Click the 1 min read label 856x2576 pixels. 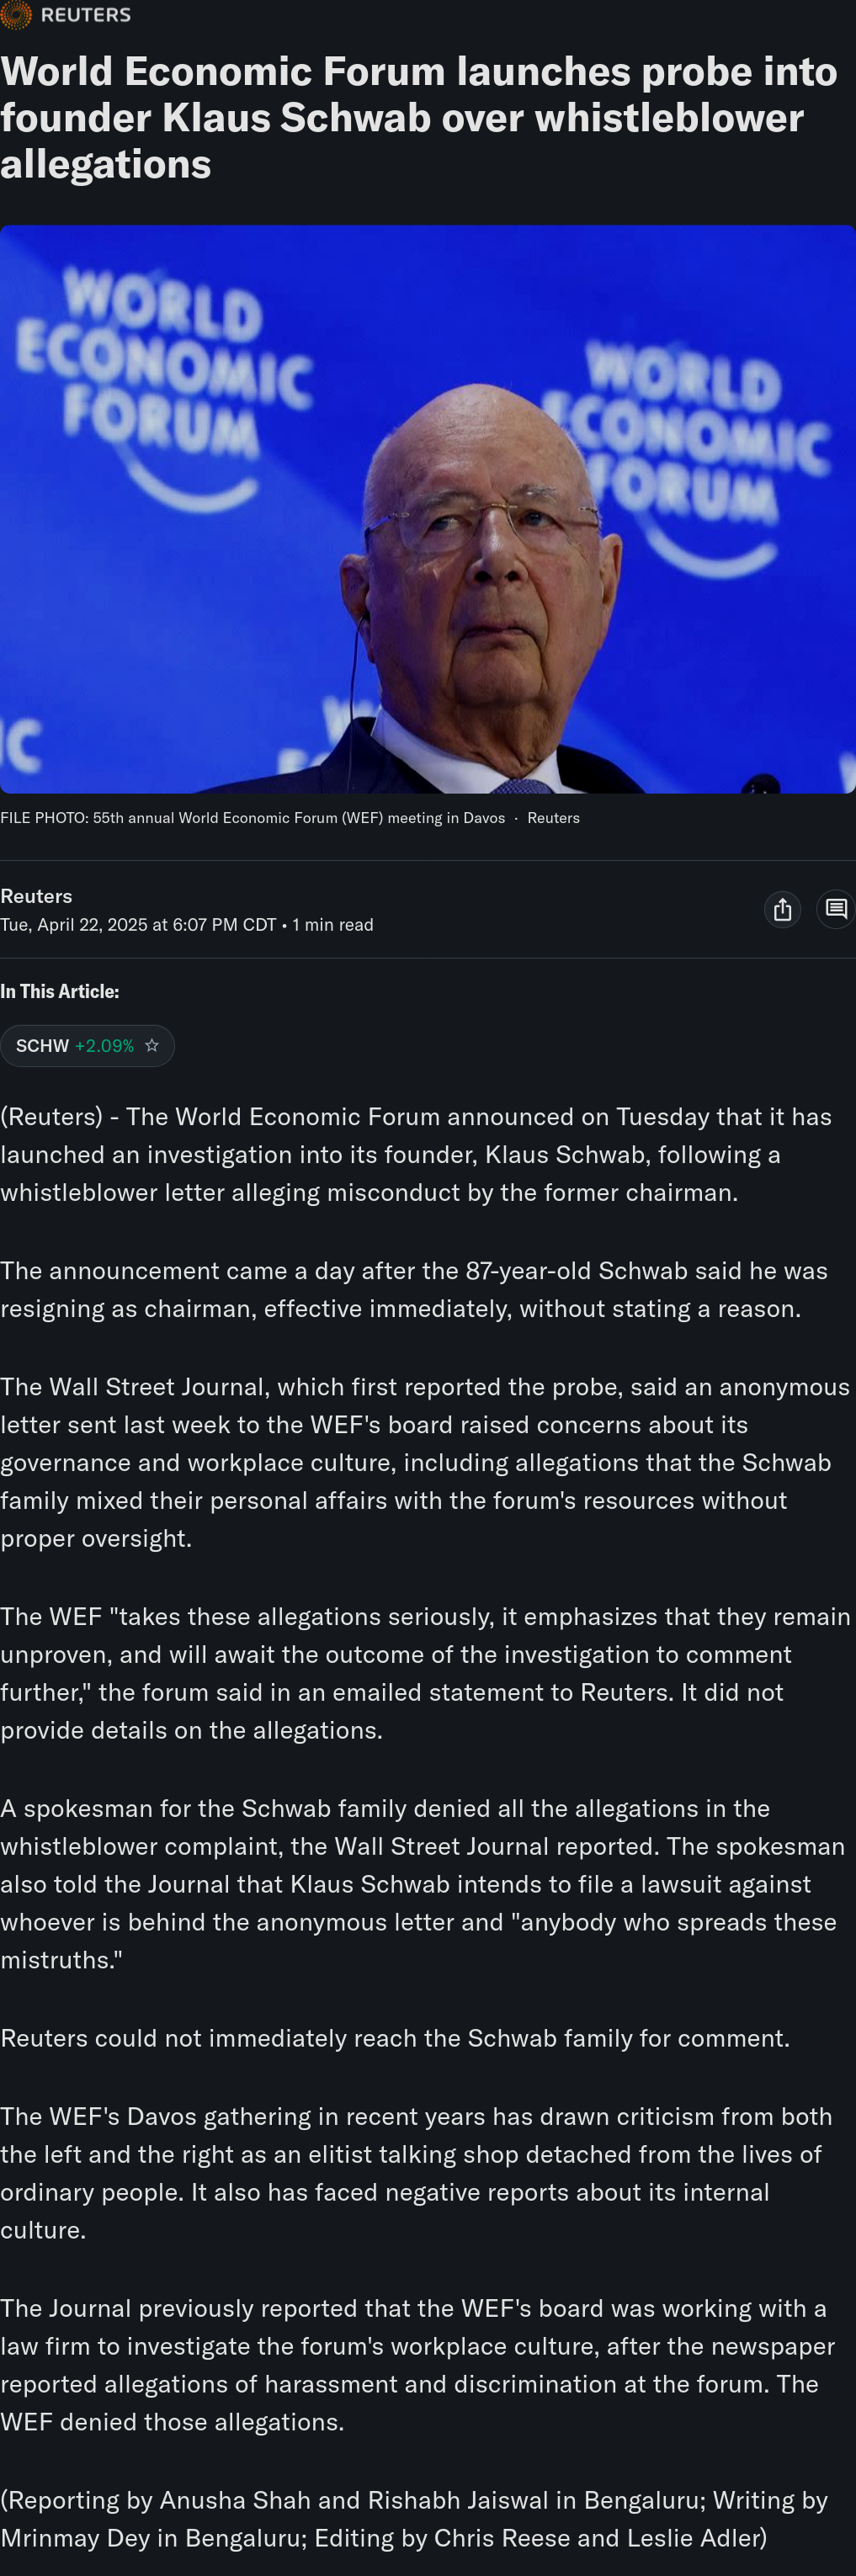333,925
